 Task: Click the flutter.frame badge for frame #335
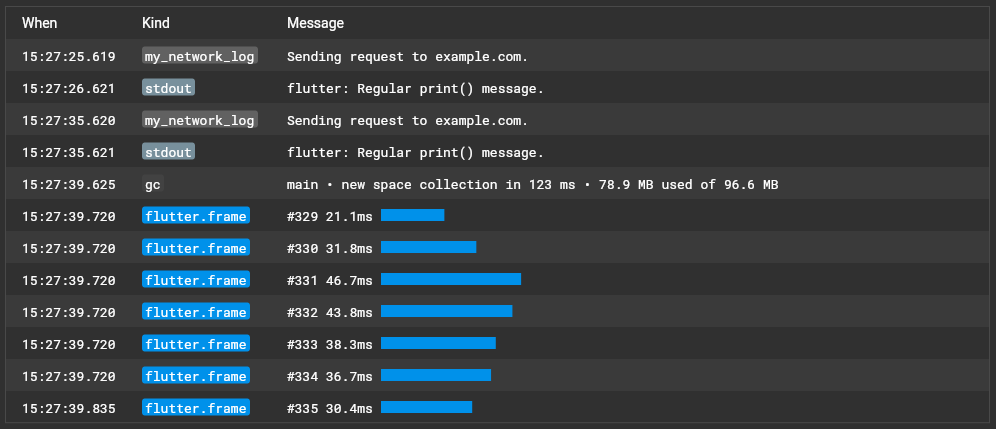pyautogui.click(x=196, y=408)
